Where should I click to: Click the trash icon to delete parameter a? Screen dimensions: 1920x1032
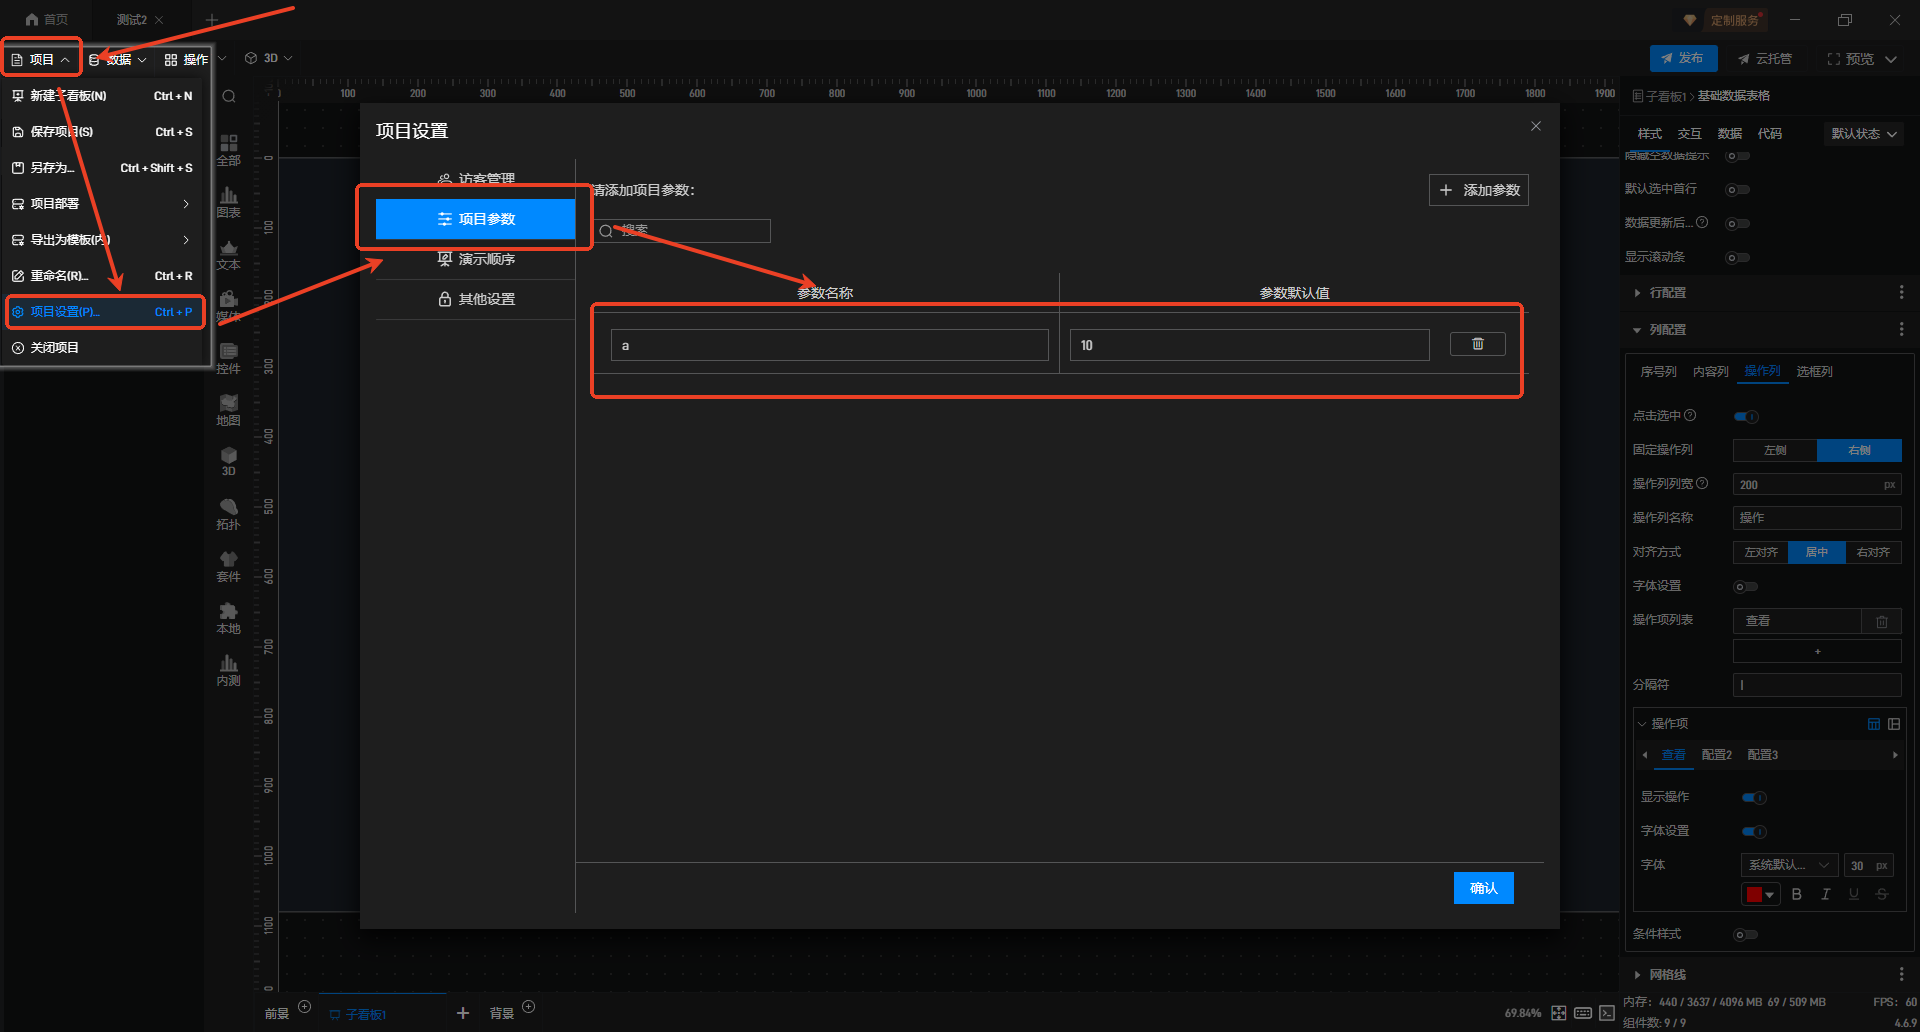(x=1477, y=344)
